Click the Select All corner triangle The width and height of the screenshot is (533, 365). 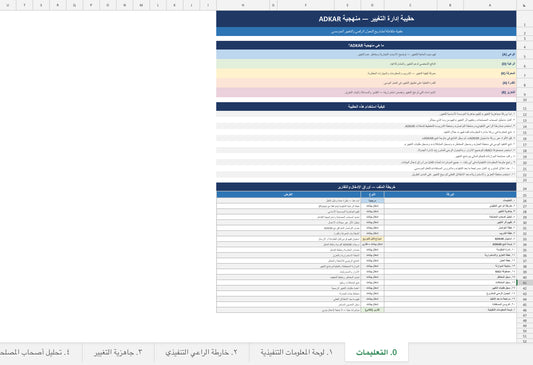(x=525, y=5)
